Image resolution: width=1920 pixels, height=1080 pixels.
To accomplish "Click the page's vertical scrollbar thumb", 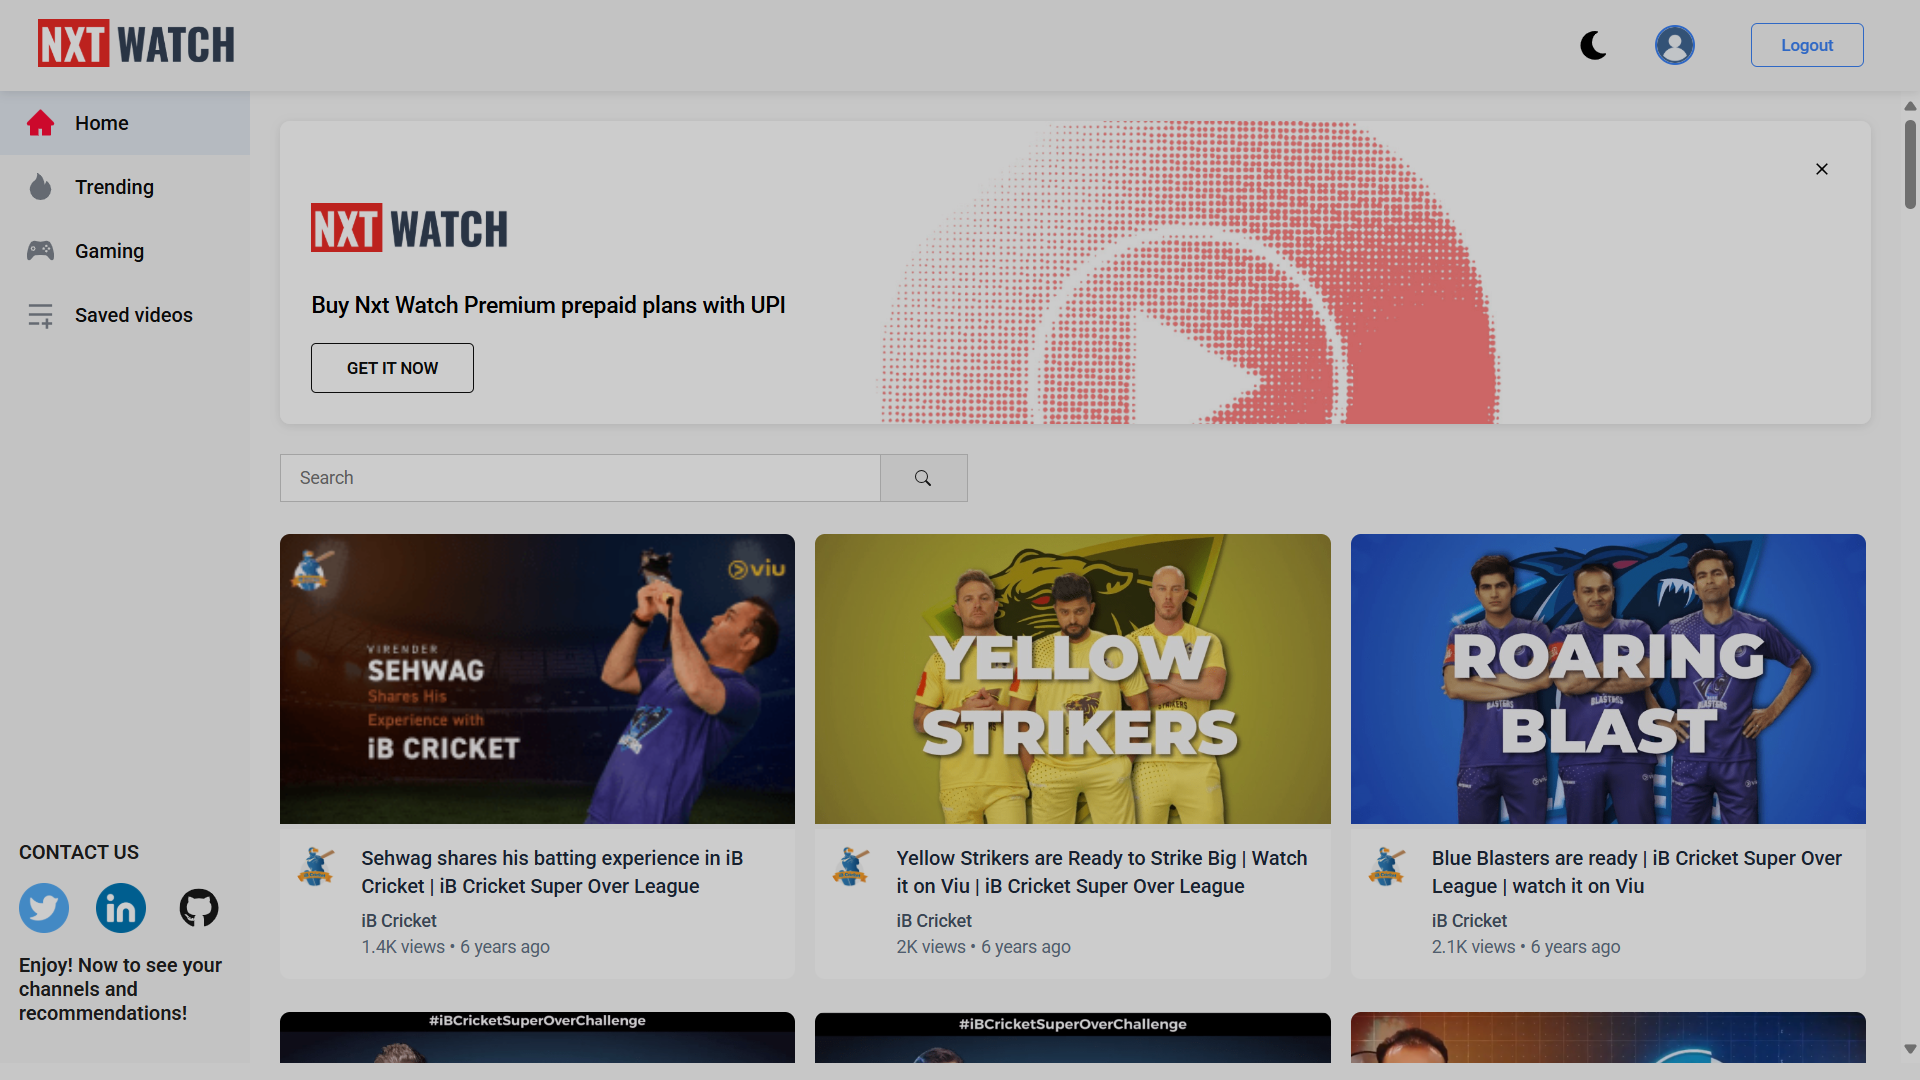I will click(x=1909, y=165).
